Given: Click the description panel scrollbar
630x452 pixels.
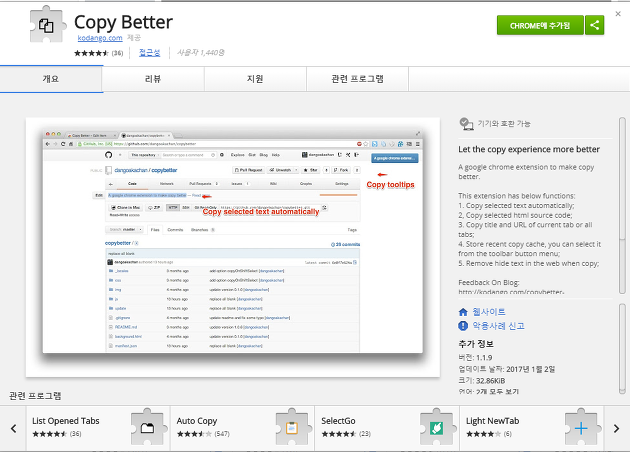Looking at the screenshot, I should [622, 205].
